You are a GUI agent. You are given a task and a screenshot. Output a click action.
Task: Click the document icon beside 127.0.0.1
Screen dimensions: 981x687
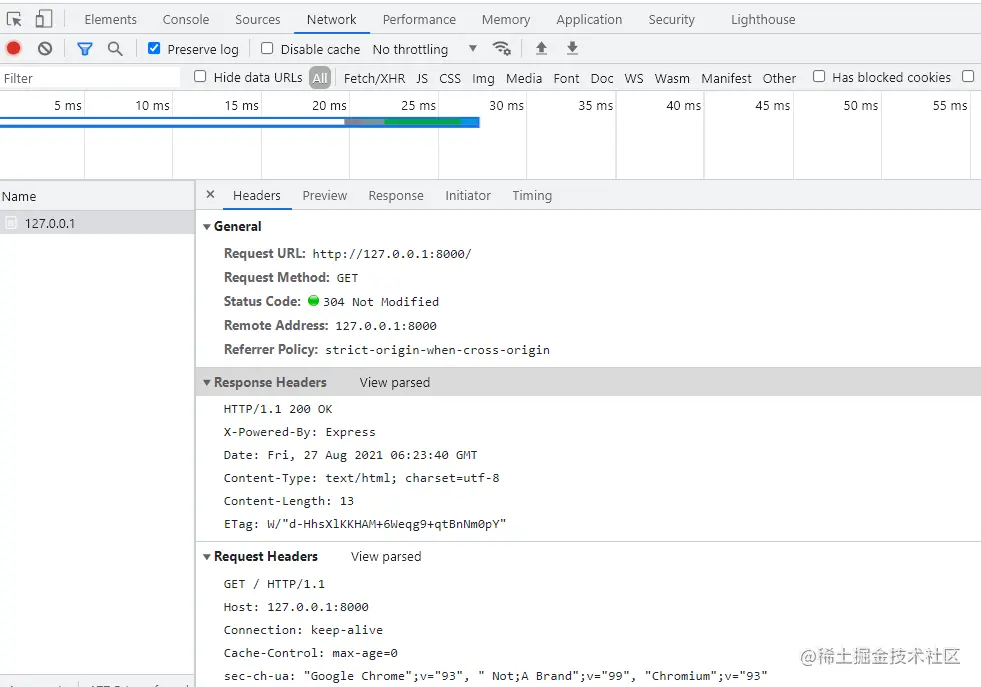coord(11,223)
